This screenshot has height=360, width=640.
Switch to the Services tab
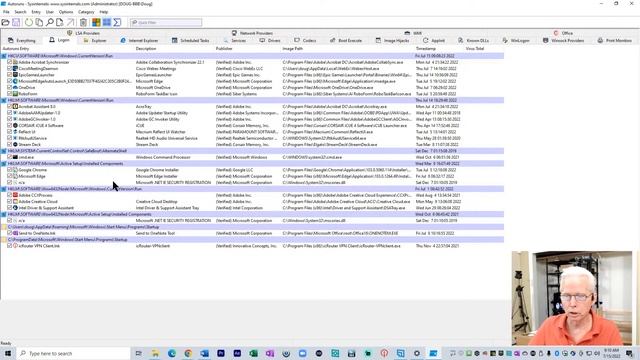coord(235,40)
